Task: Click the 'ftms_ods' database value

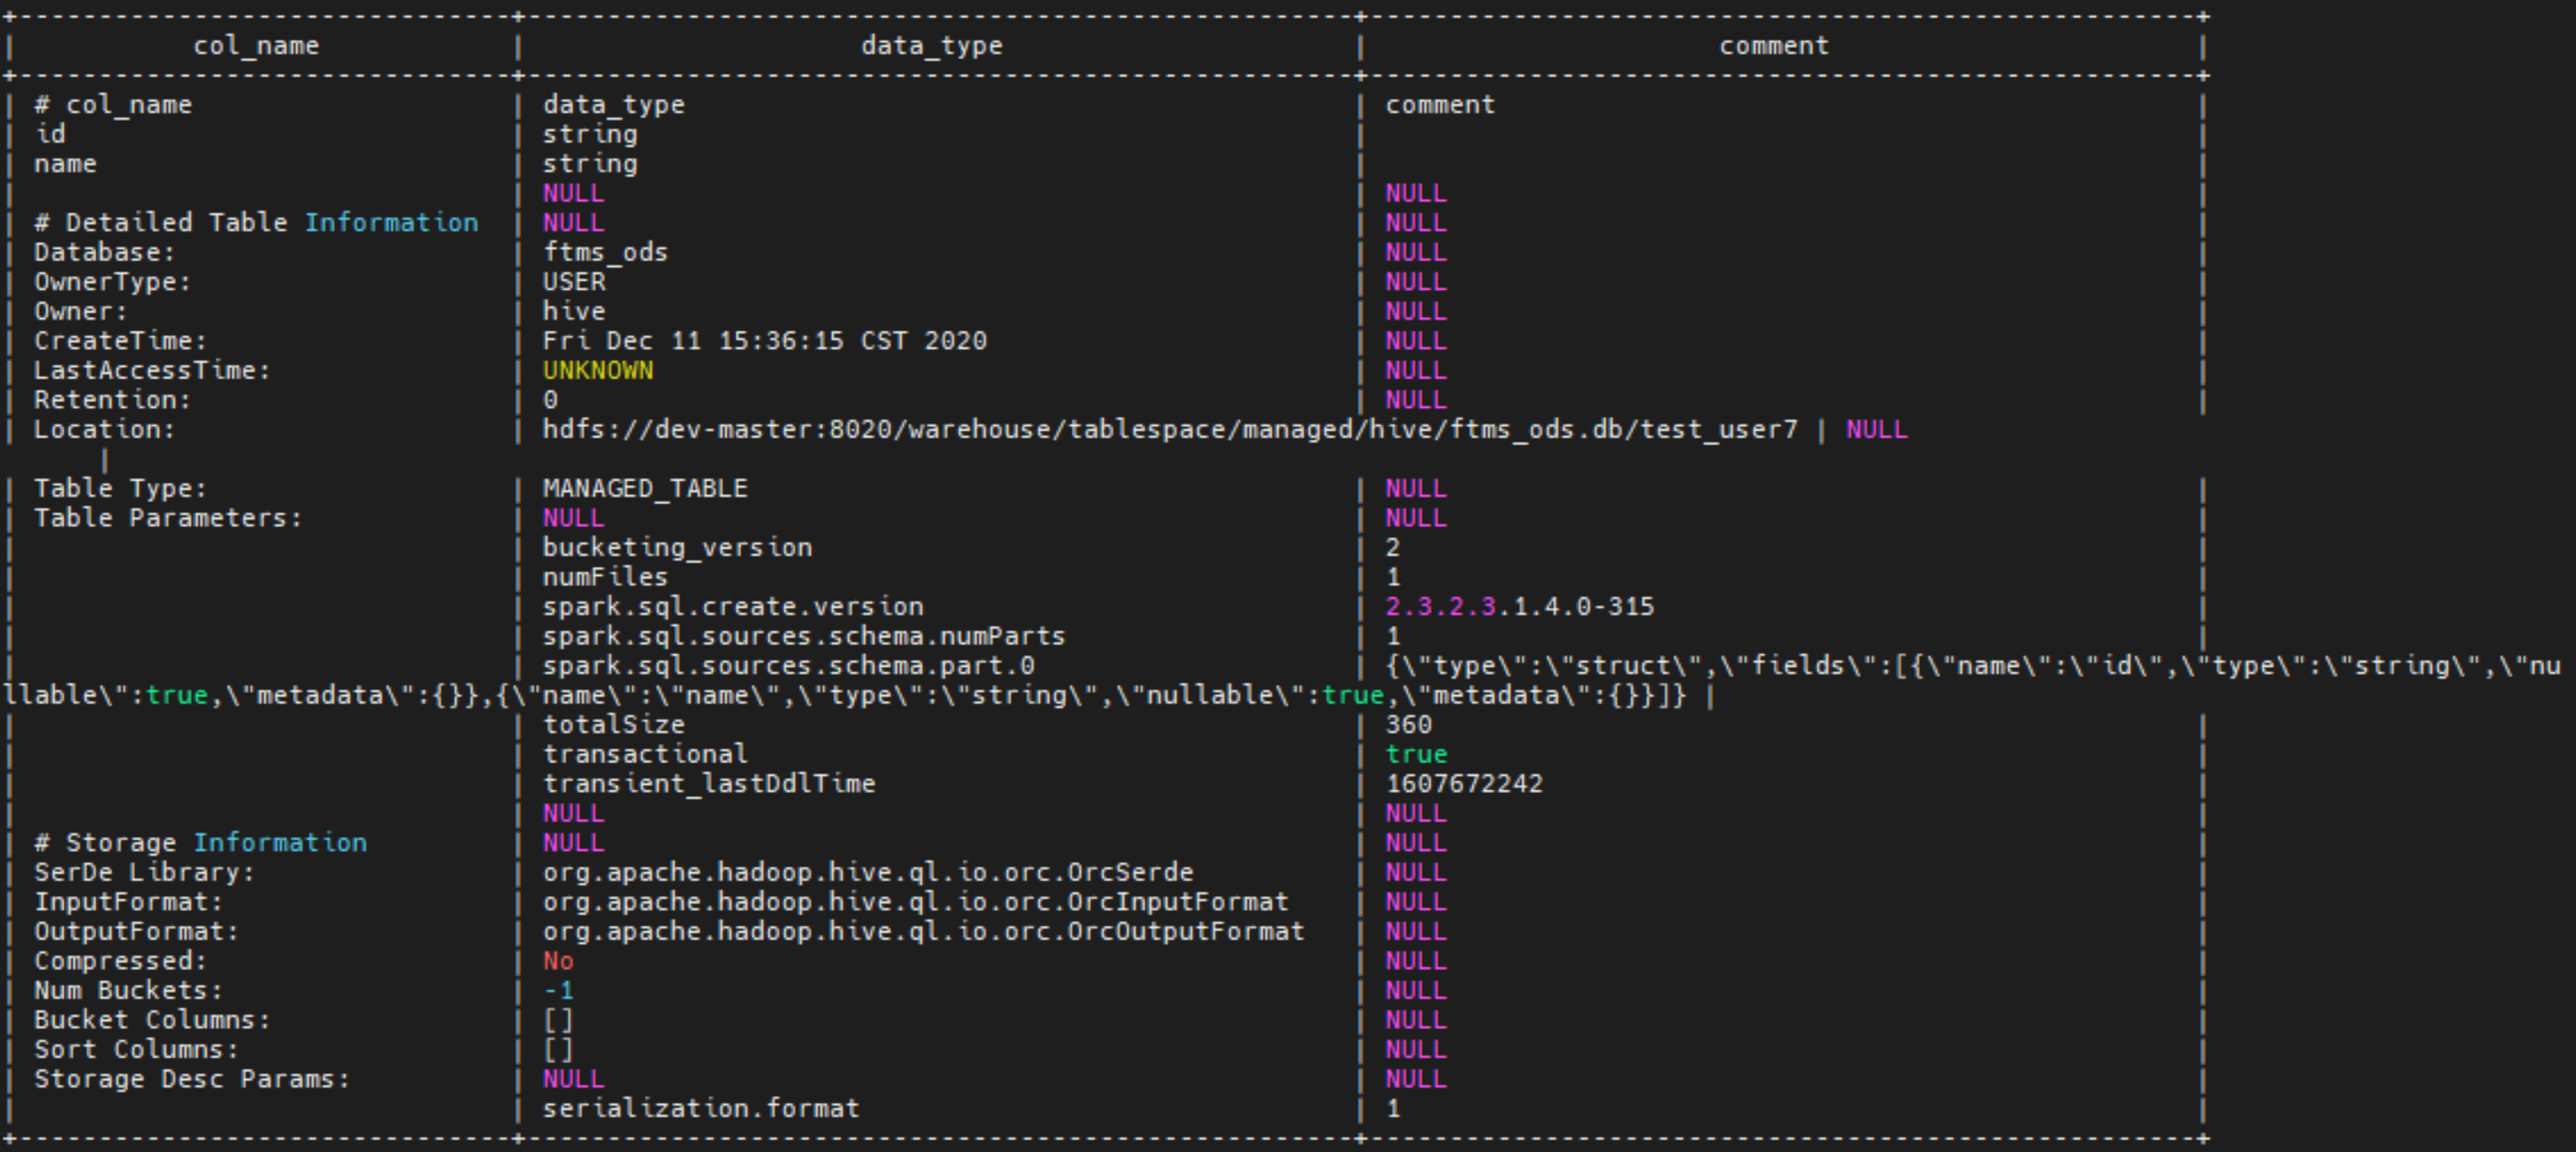Action: [x=605, y=252]
